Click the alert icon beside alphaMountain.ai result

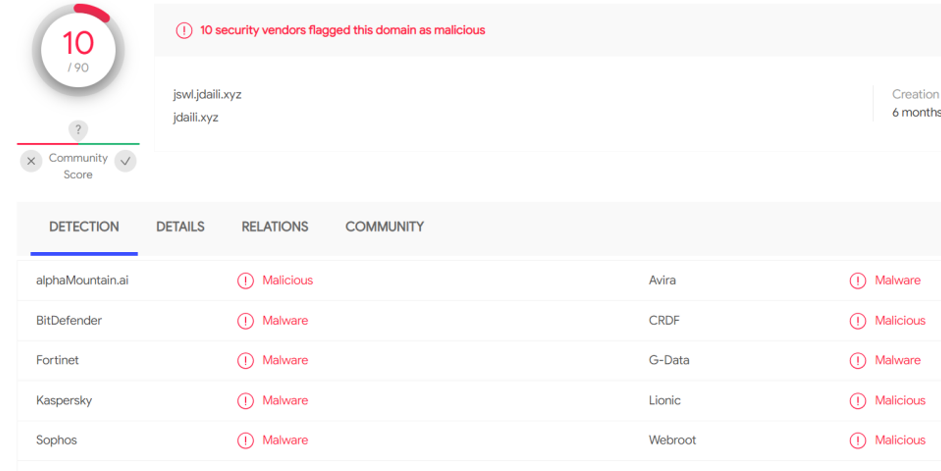pos(245,281)
